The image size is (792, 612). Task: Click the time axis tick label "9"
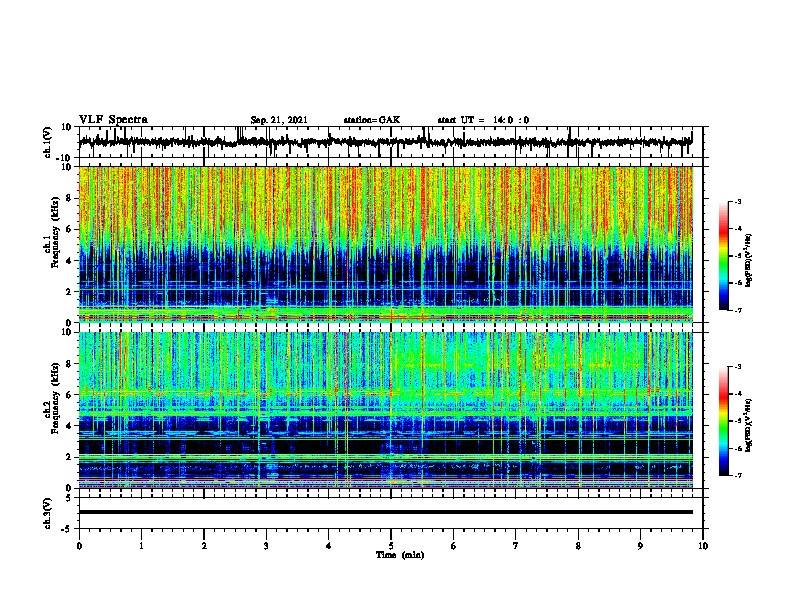[640, 546]
